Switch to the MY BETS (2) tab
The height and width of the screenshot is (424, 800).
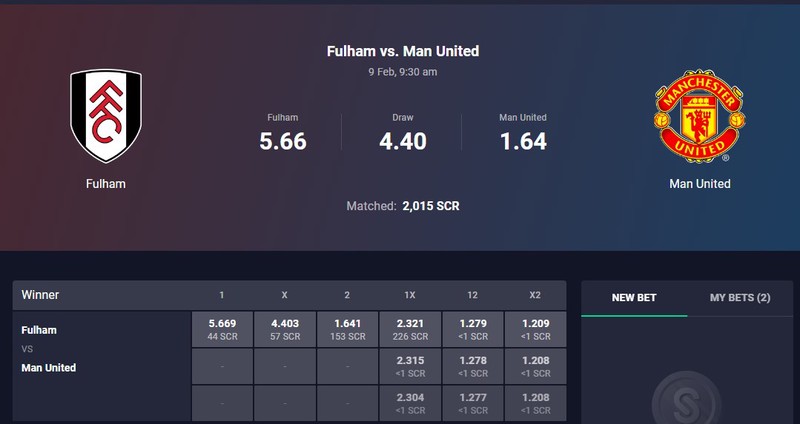point(740,297)
